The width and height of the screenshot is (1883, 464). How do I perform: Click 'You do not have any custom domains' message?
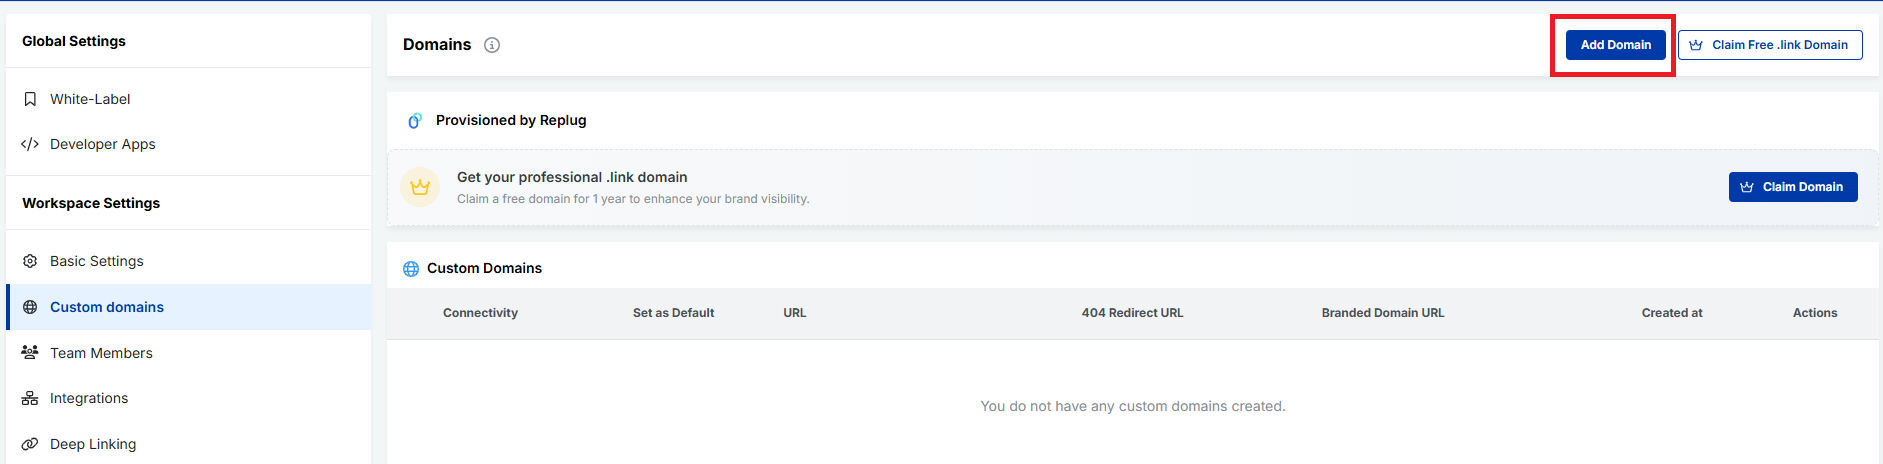tap(1133, 406)
